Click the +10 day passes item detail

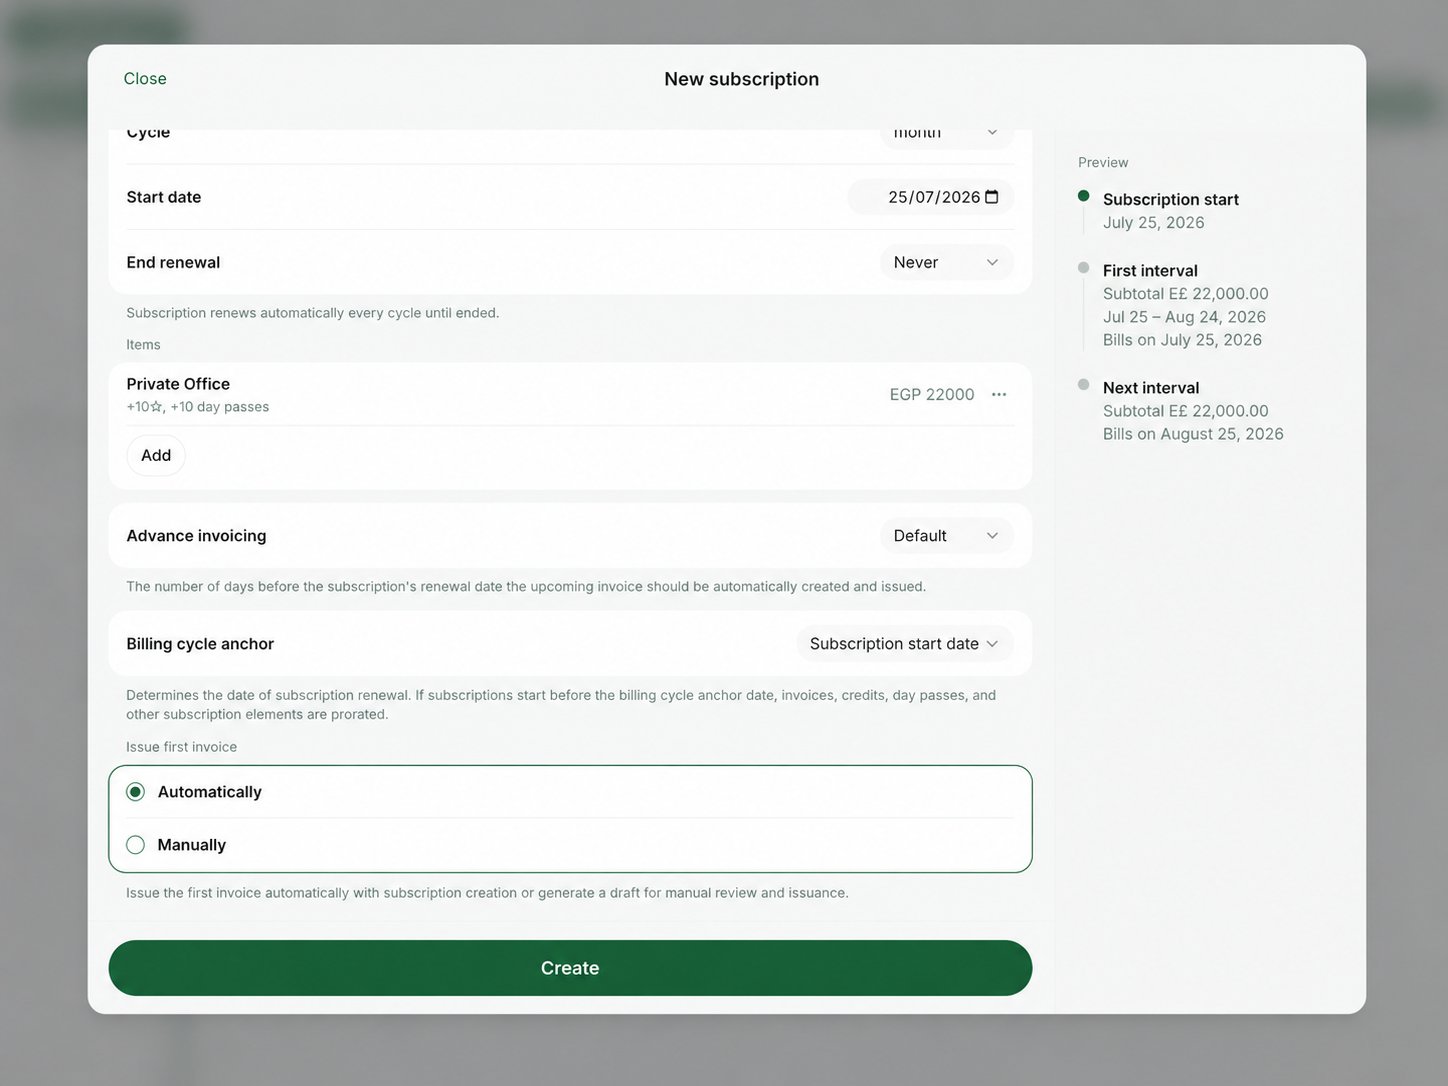pos(220,407)
